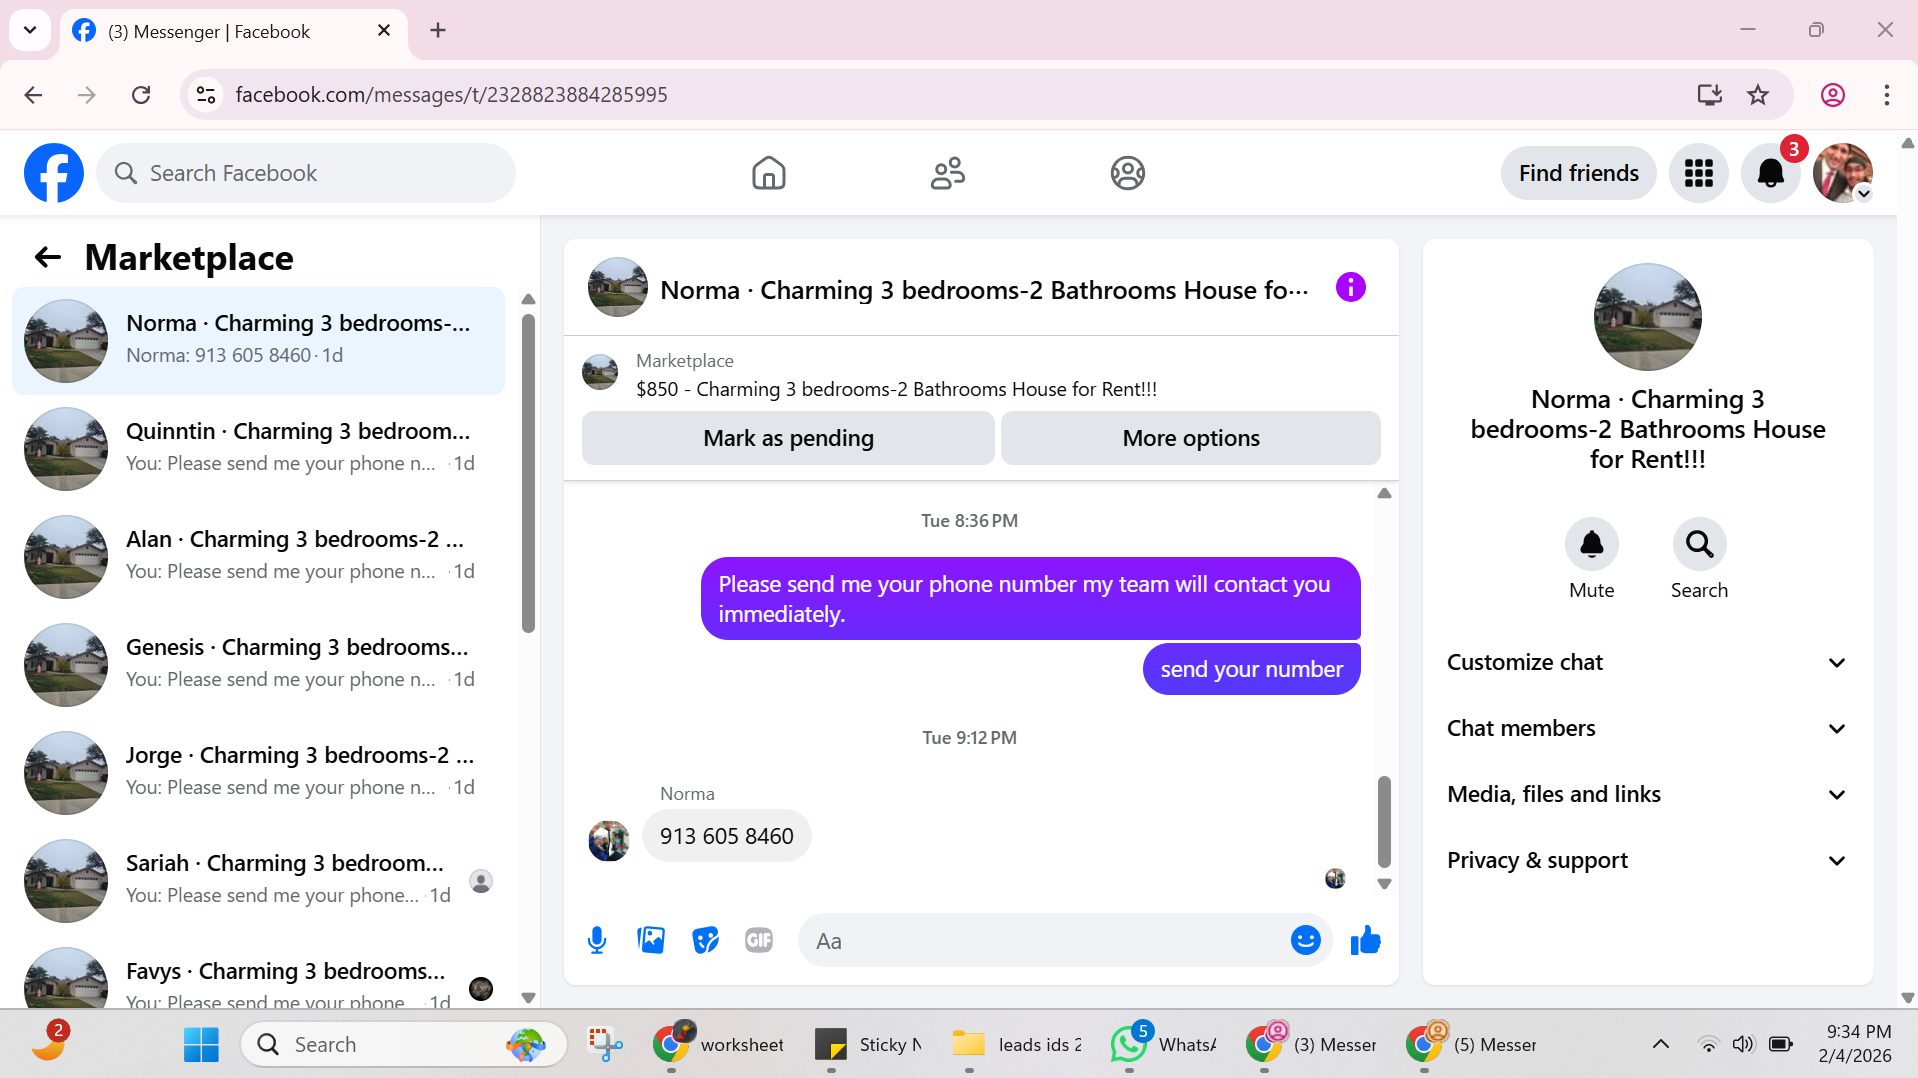The width and height of the screenshot is (1918, 1078).
Task: Open Sariah conversation in chat list
Action: coord(258,881)
